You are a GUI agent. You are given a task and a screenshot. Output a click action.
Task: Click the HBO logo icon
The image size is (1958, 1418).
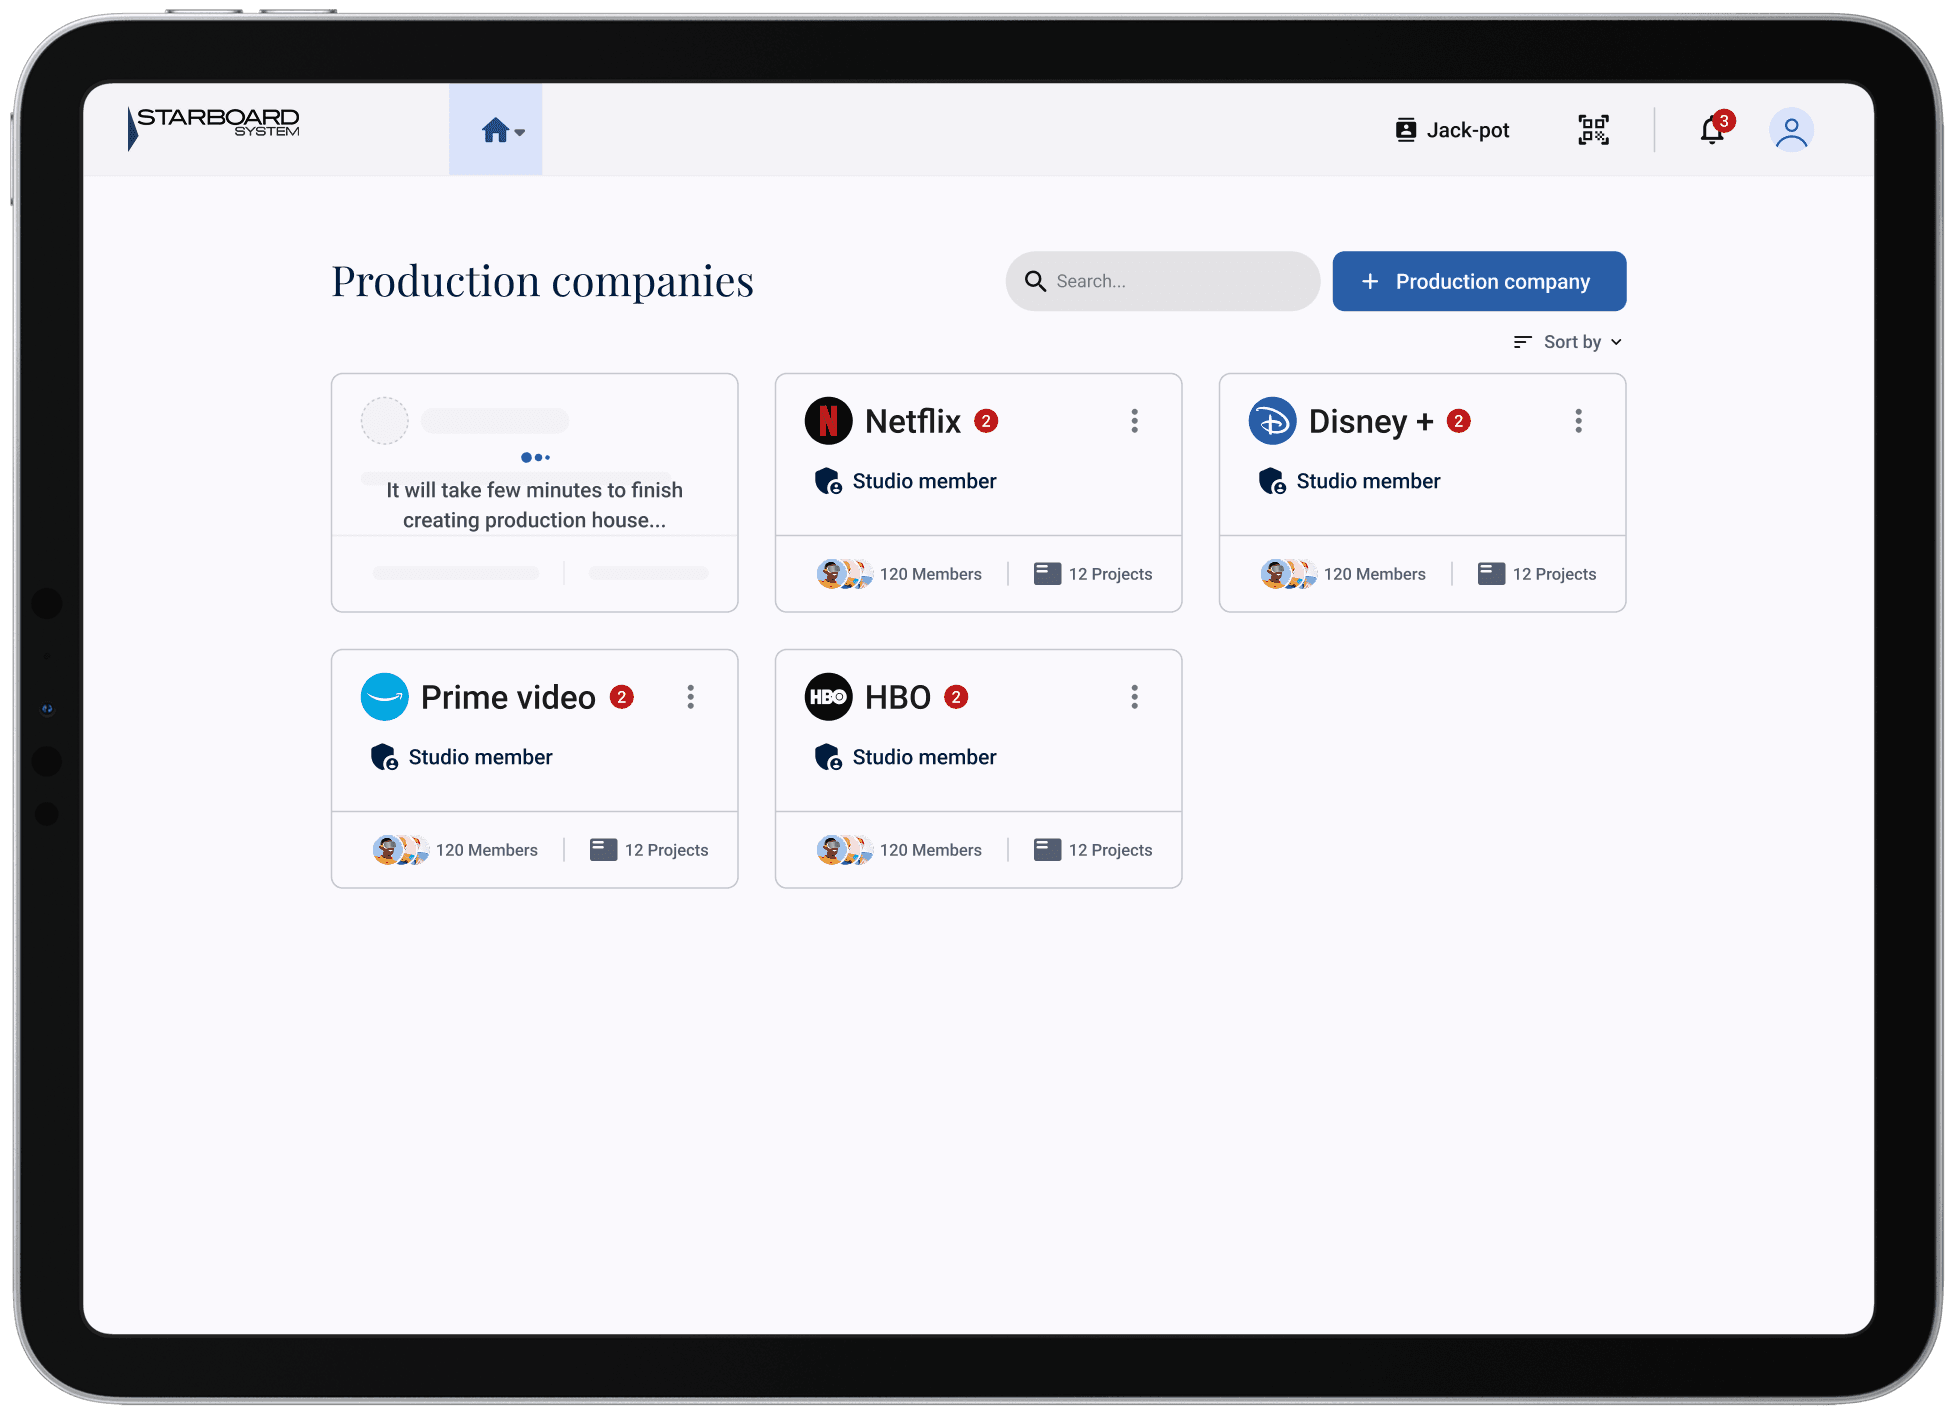pos(828,697)
